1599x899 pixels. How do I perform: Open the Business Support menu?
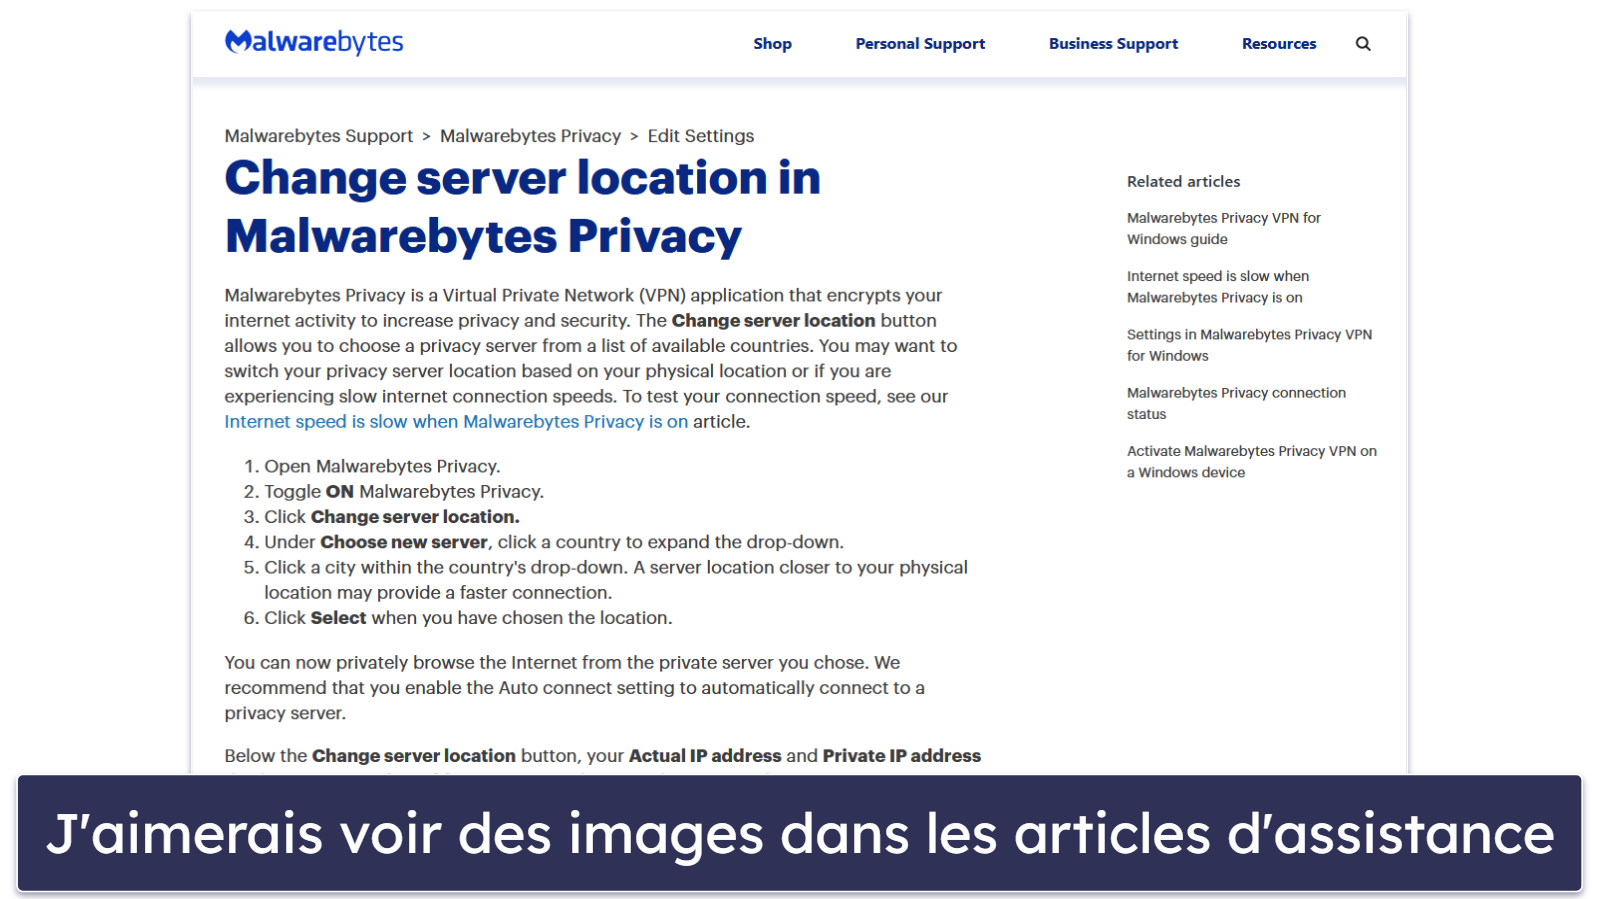tap(1113, 44)
